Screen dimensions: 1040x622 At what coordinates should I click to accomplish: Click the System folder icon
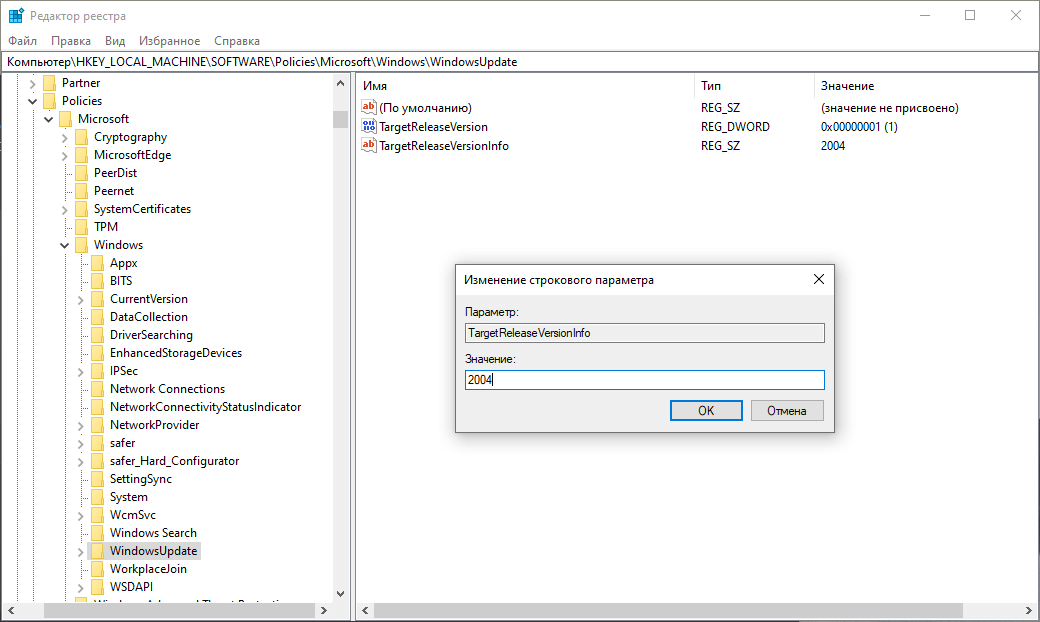click(x=98, y=497)
